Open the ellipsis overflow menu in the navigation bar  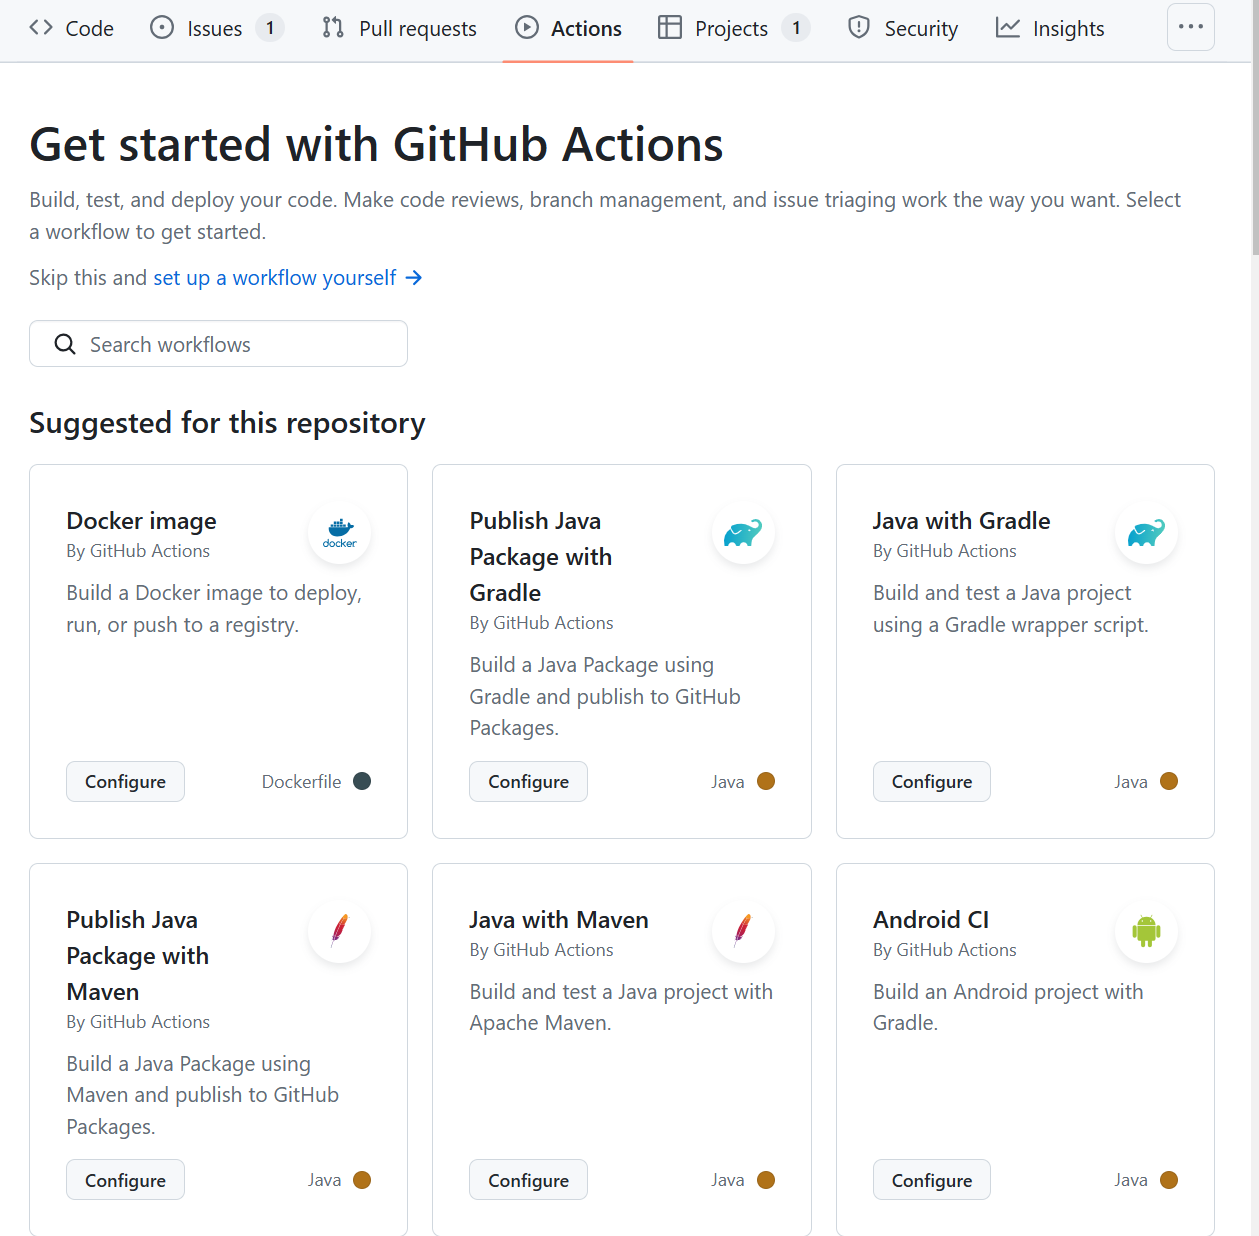tap(1190, 27)
